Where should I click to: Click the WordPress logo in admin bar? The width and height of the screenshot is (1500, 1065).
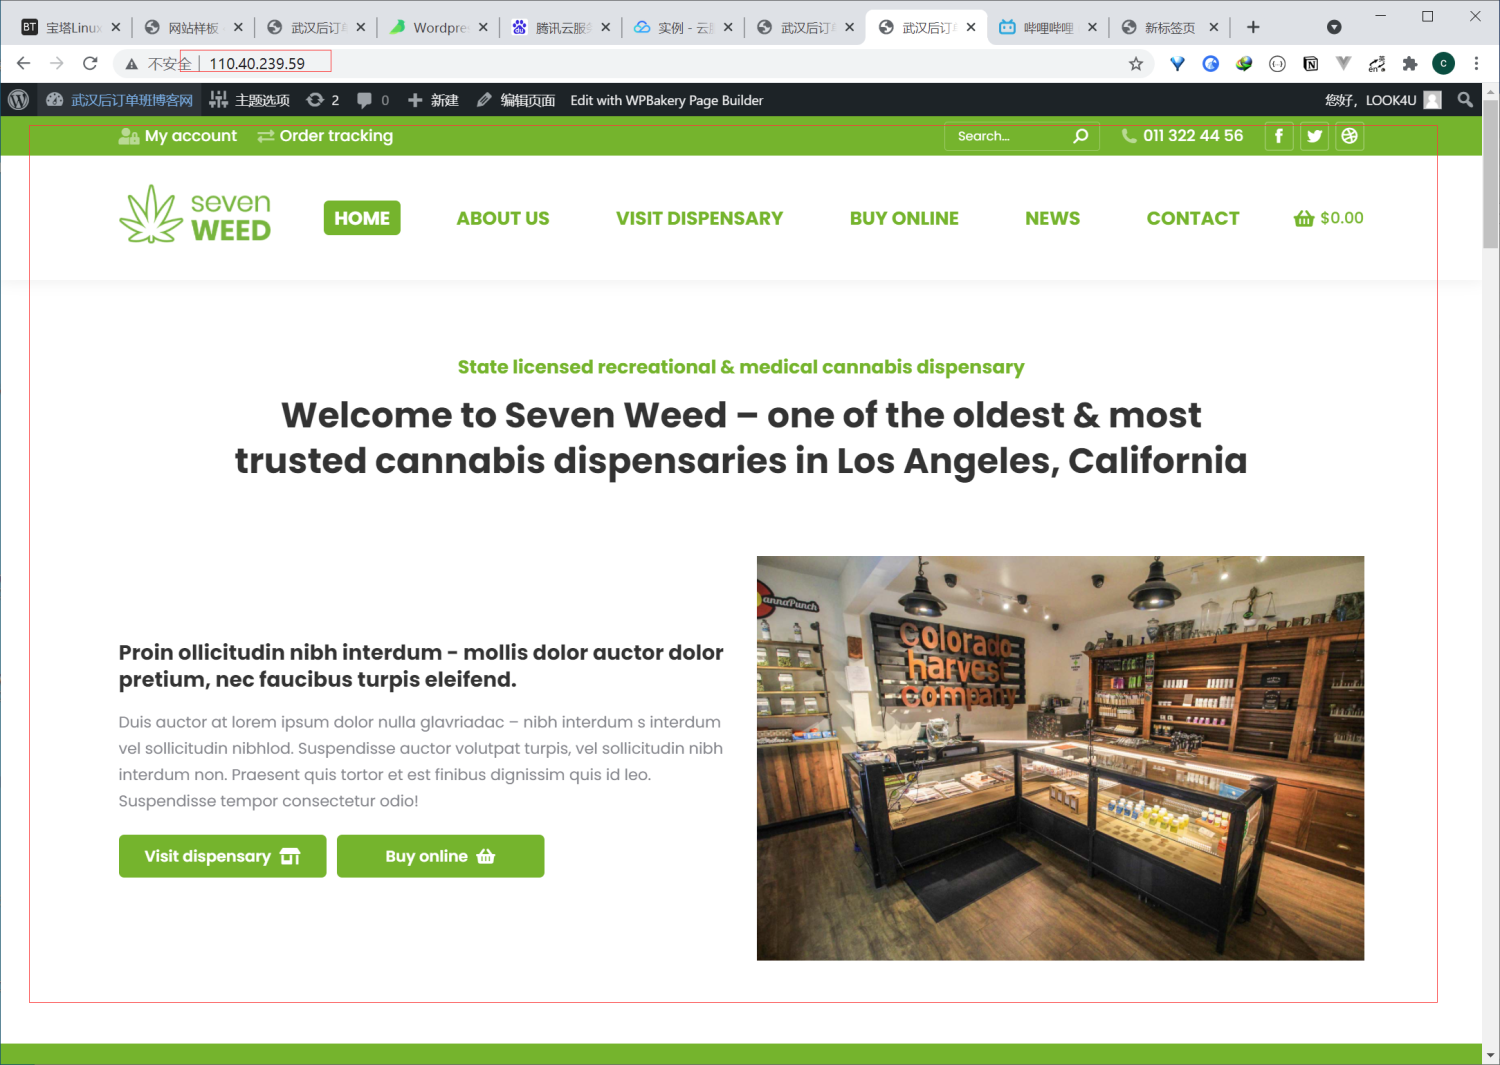coord(18,100)
